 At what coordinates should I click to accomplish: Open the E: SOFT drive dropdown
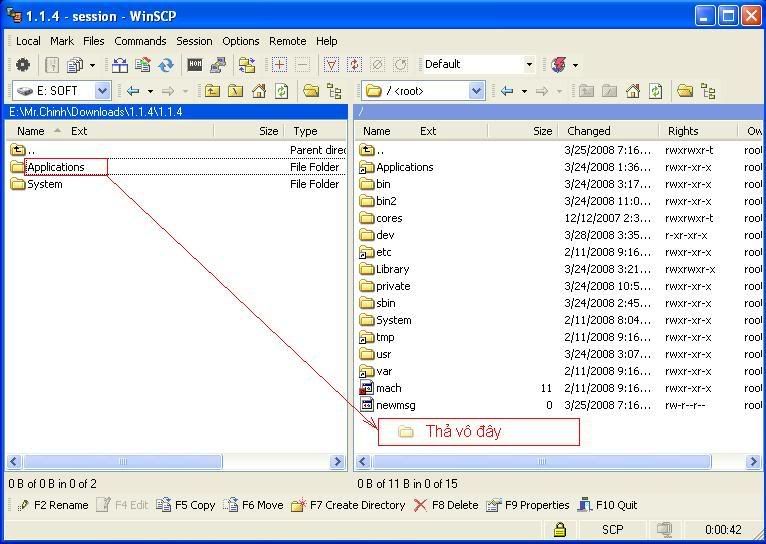[x=101, y=91]
